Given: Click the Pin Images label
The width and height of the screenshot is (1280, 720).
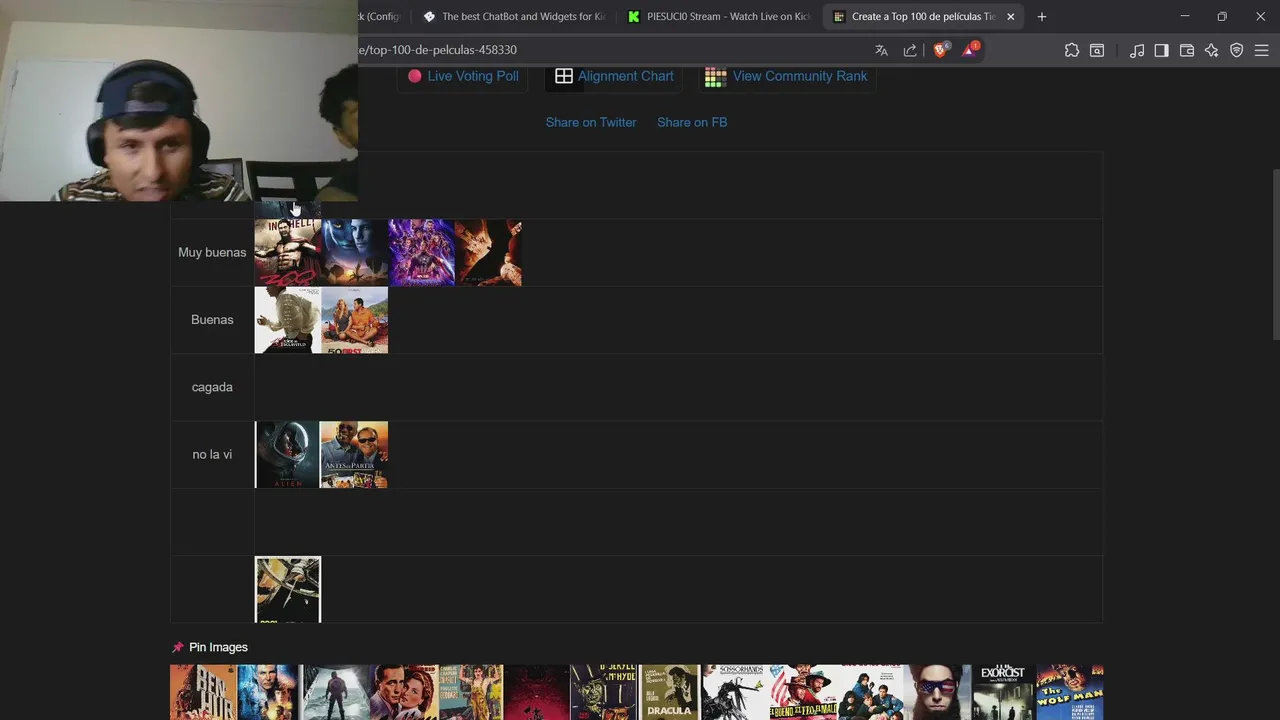Looking at the screenshot, I should 218,647.
